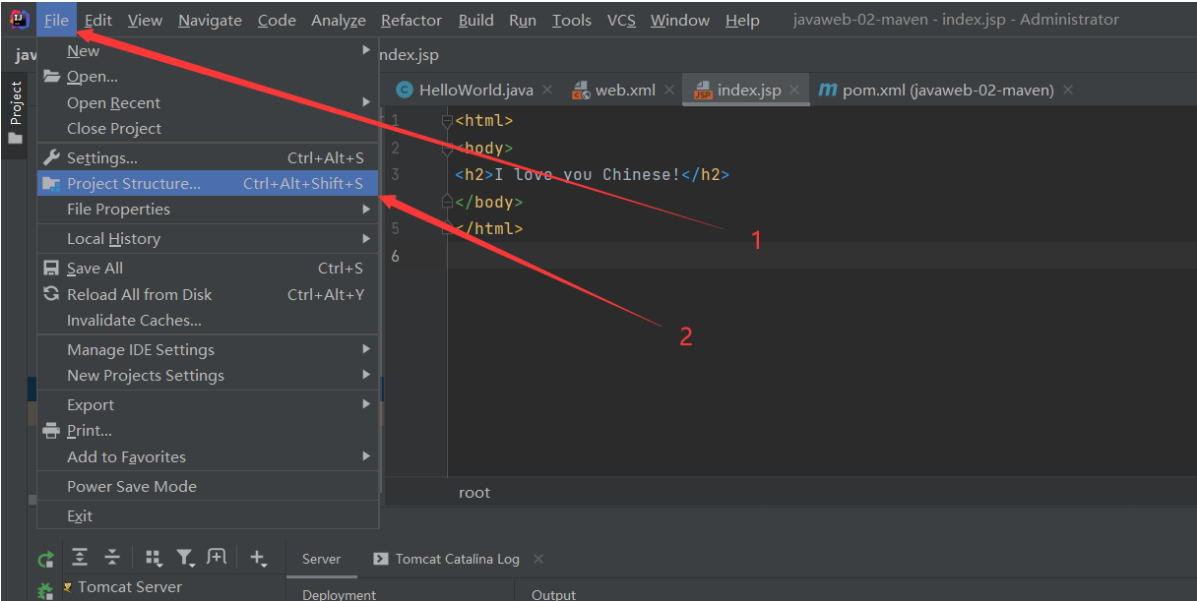Click the Open in New Tab icon
Image resolution: width=1197 pixels, height=601 pixels.
(217, 557)
